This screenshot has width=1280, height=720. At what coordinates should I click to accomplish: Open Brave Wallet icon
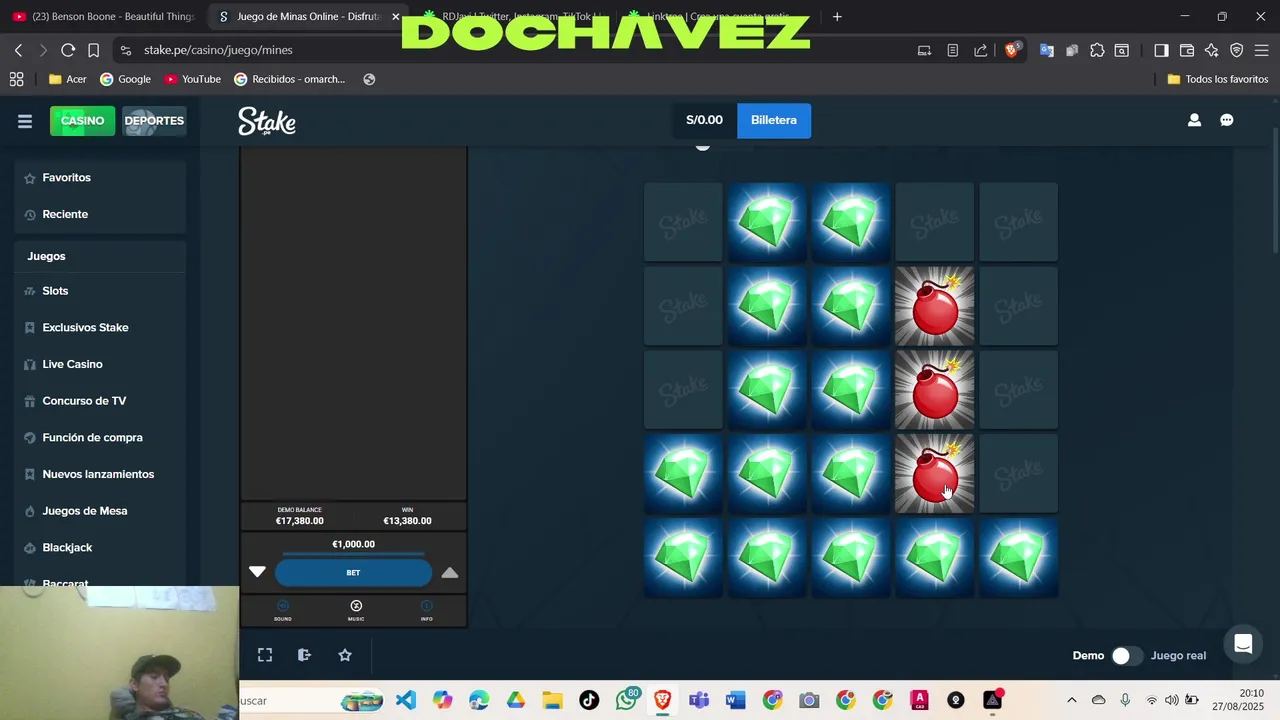point(1187,50)
